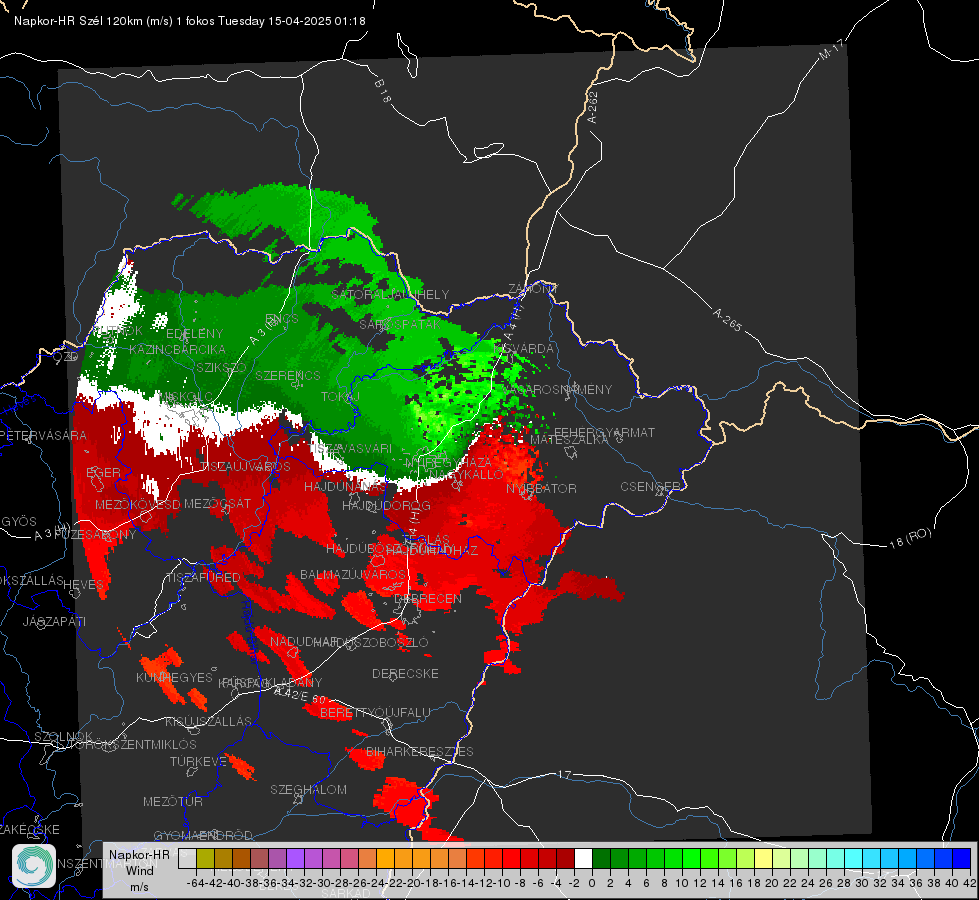Click the SÁROSPATAK label
This screenshot has width=979, height=900.
coord(400,324)
